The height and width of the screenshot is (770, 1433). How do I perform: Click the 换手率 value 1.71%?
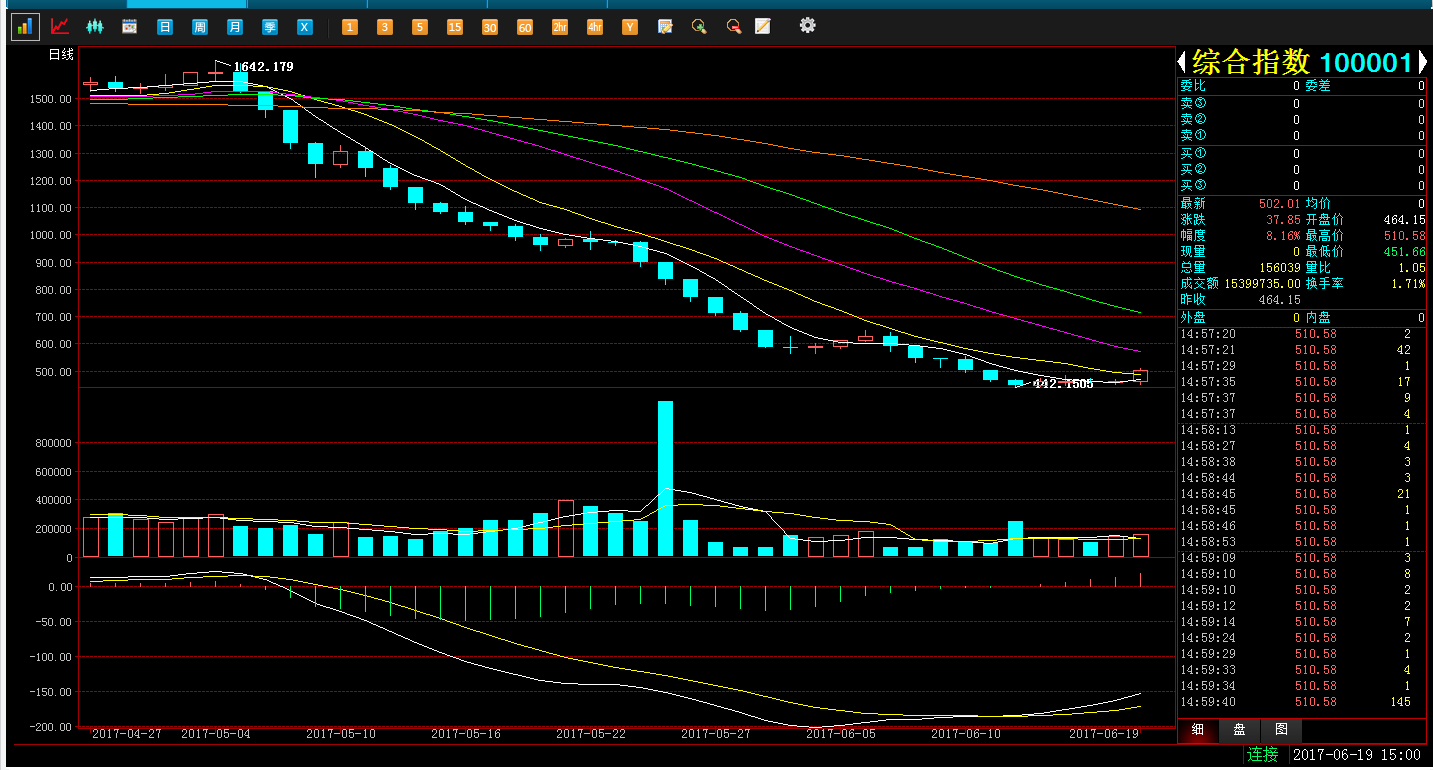pyautogui.click(x=1408, y=284)
